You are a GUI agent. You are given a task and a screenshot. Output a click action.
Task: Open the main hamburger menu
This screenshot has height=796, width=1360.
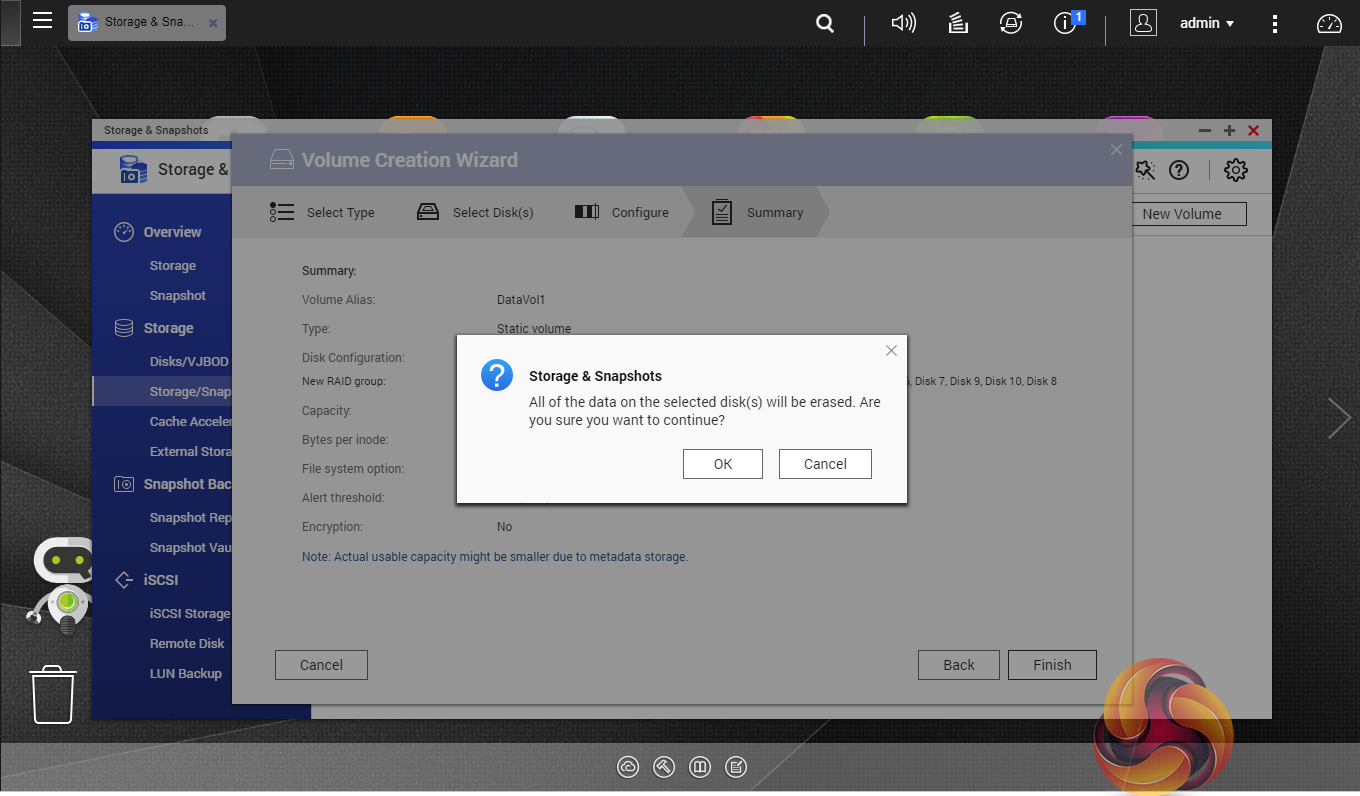coord(42,21)
